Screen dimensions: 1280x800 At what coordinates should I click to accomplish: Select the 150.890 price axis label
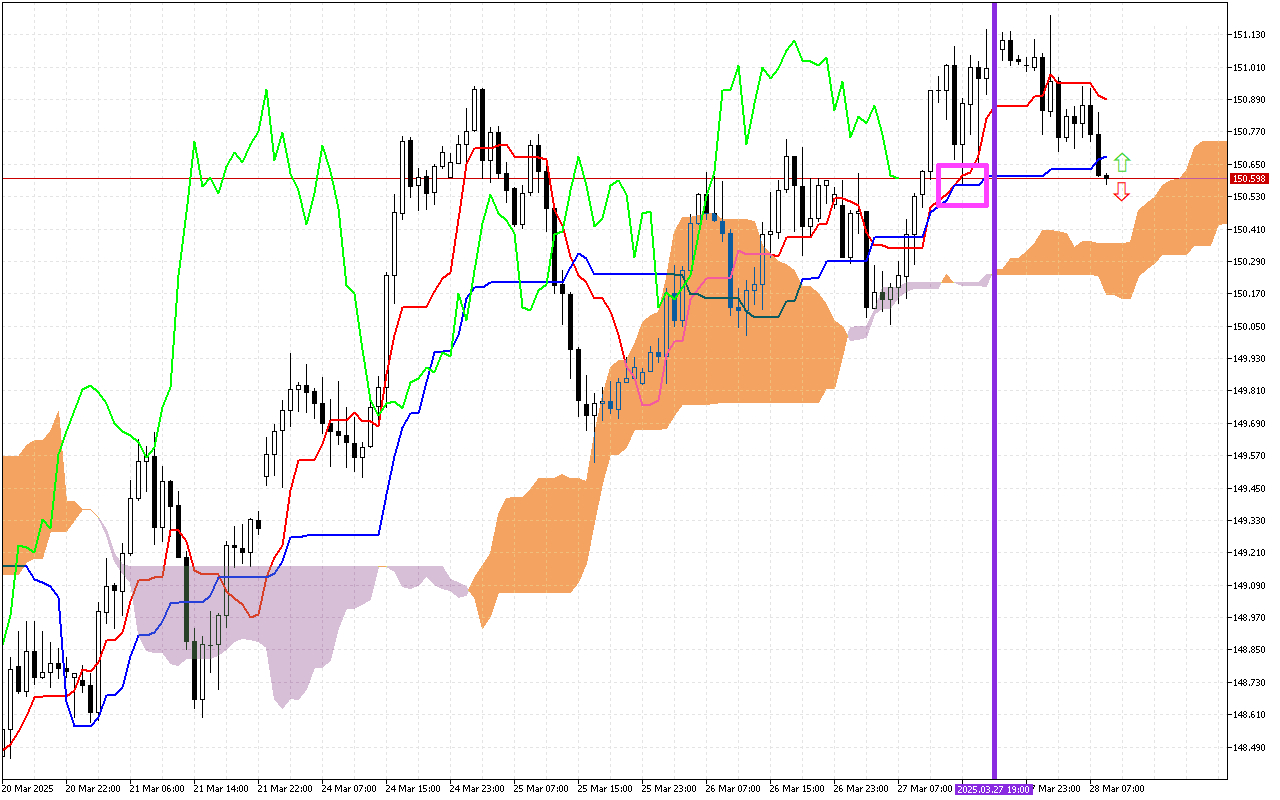pyautogui.click(x=1250, y=100)
